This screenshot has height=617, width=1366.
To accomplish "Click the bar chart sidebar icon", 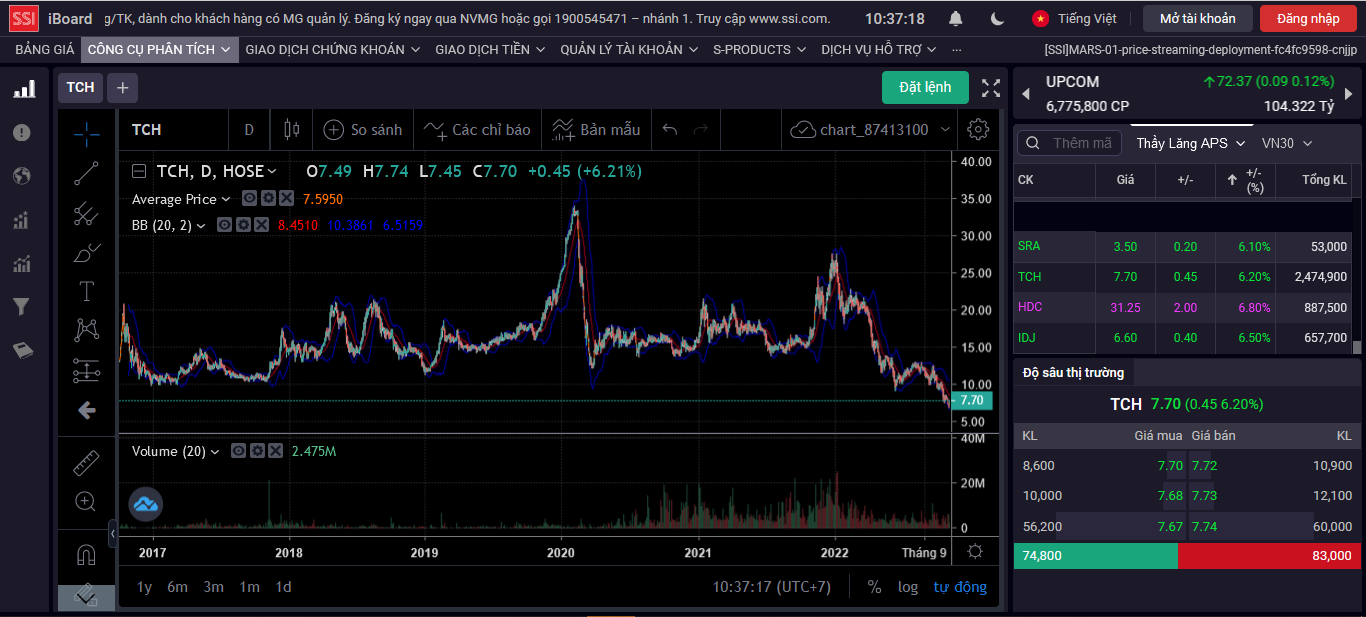I will click(x=24, y=89).
